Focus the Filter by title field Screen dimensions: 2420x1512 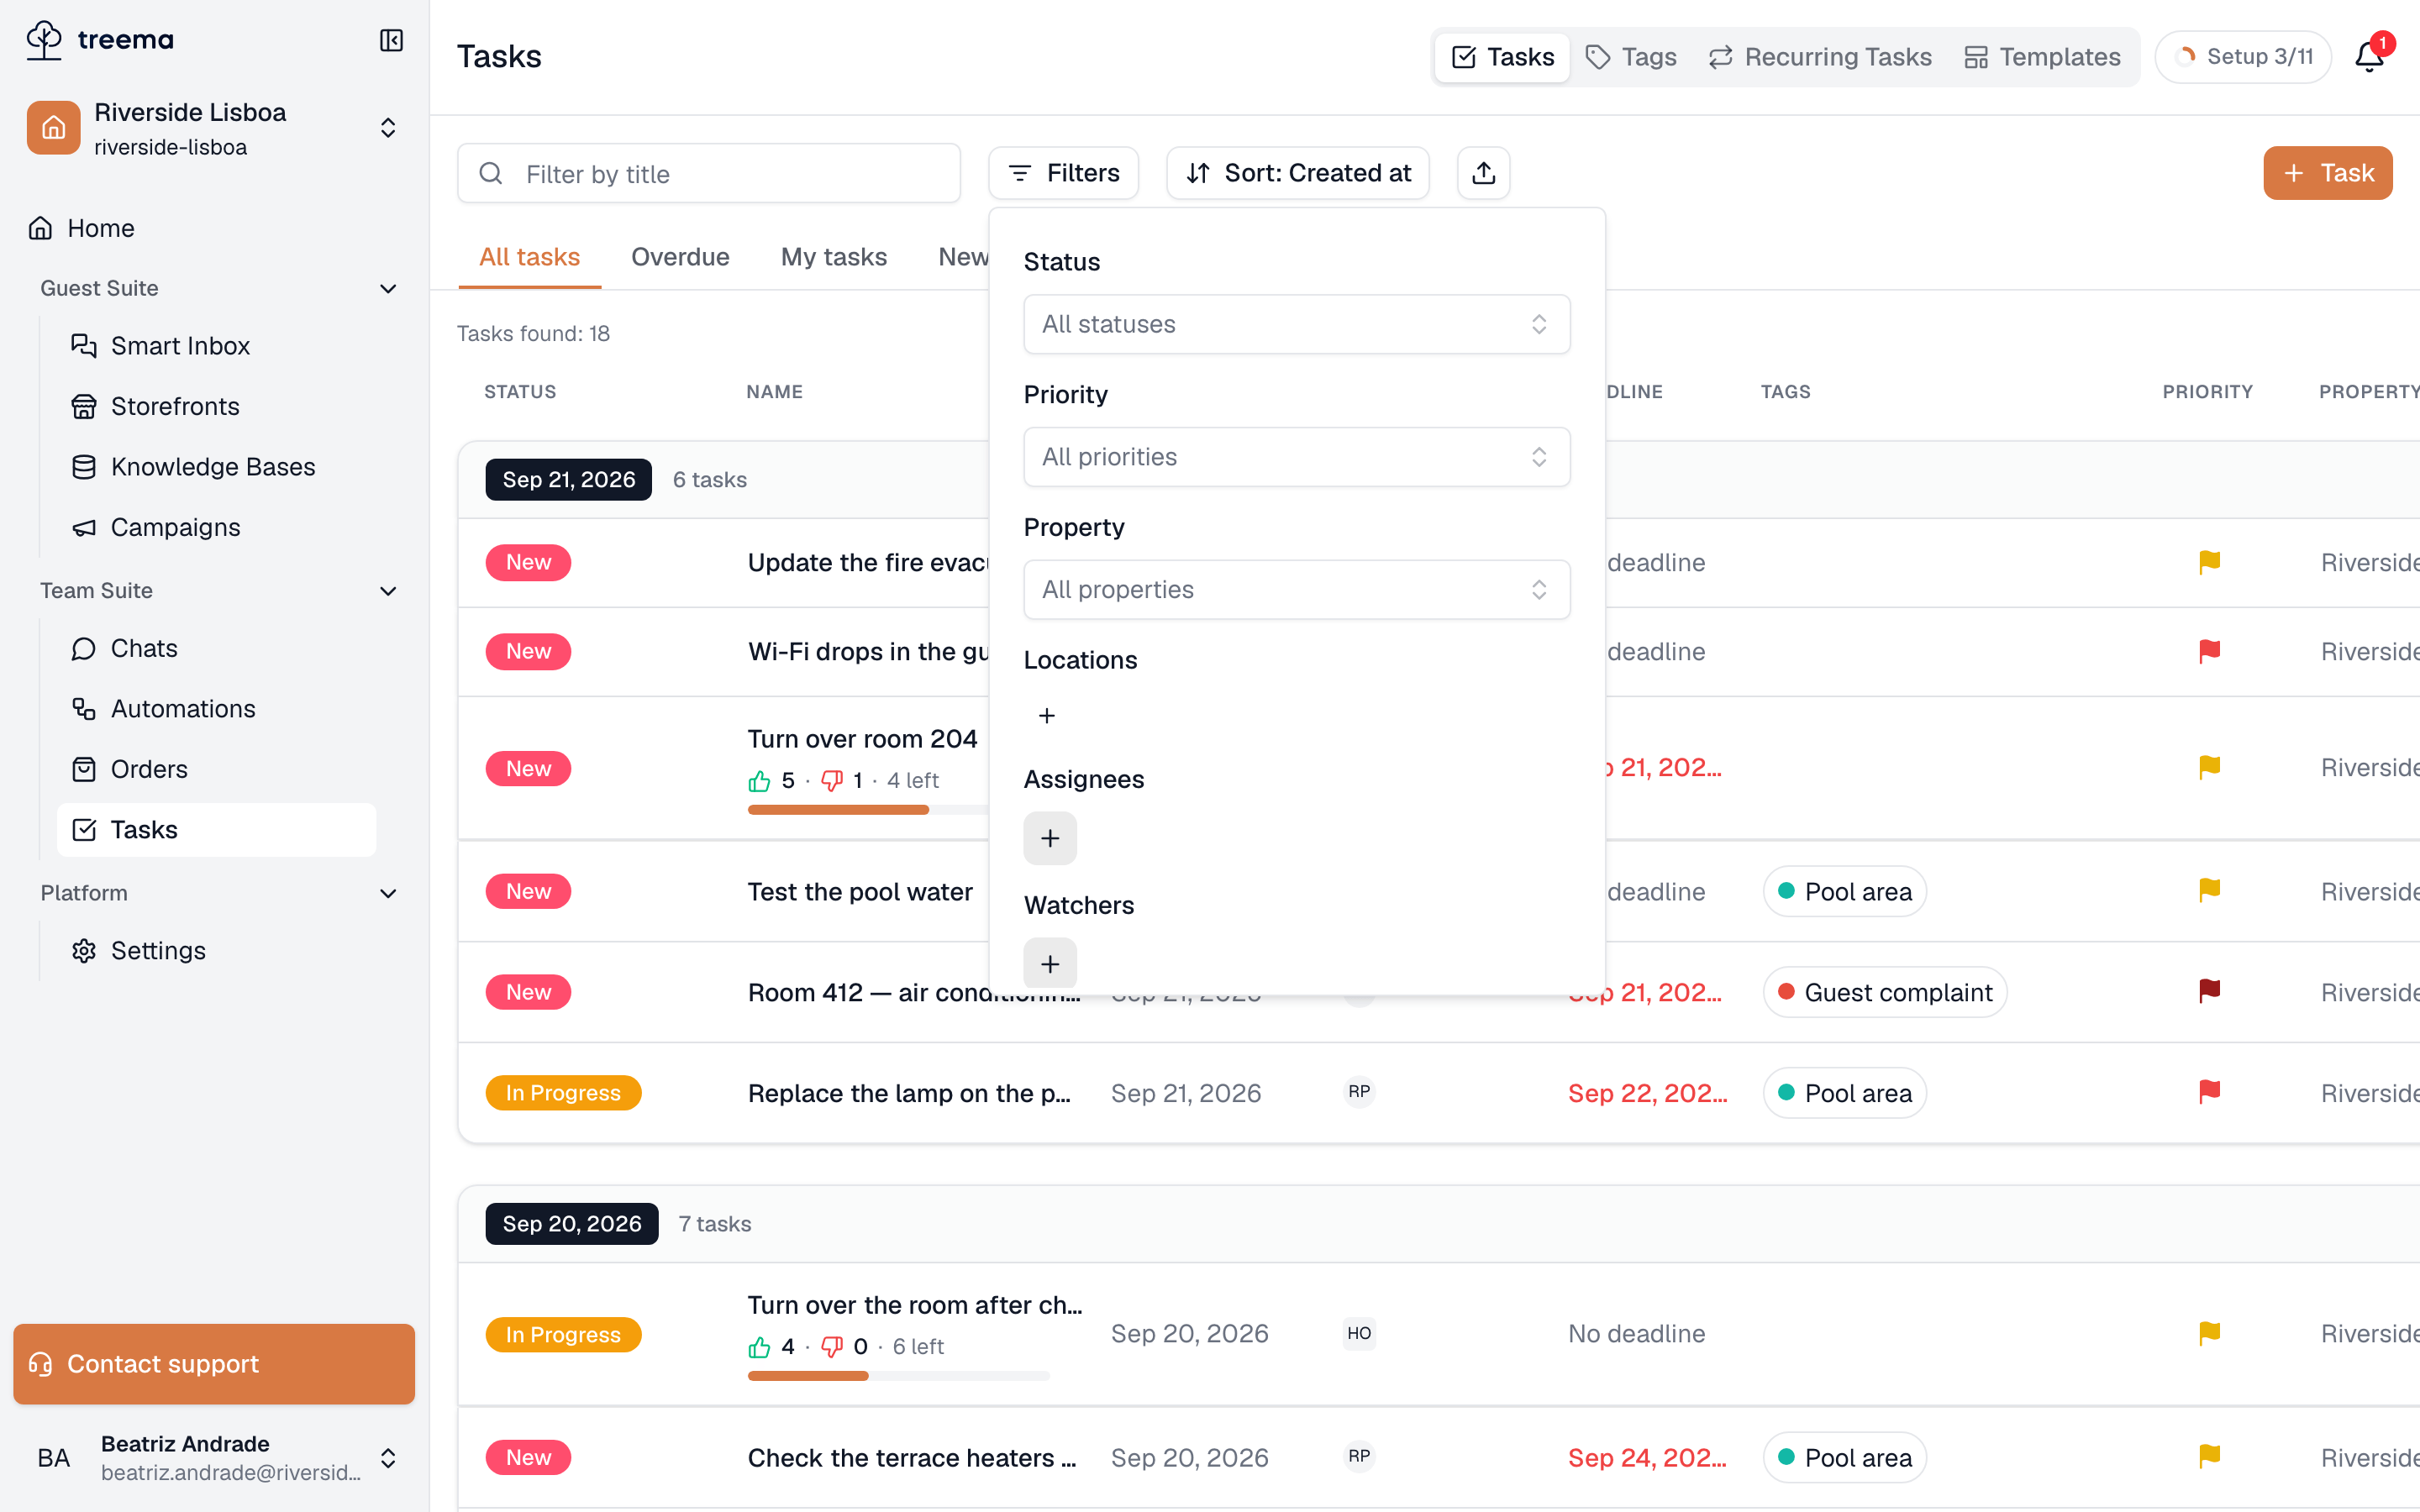coord(709,174)
